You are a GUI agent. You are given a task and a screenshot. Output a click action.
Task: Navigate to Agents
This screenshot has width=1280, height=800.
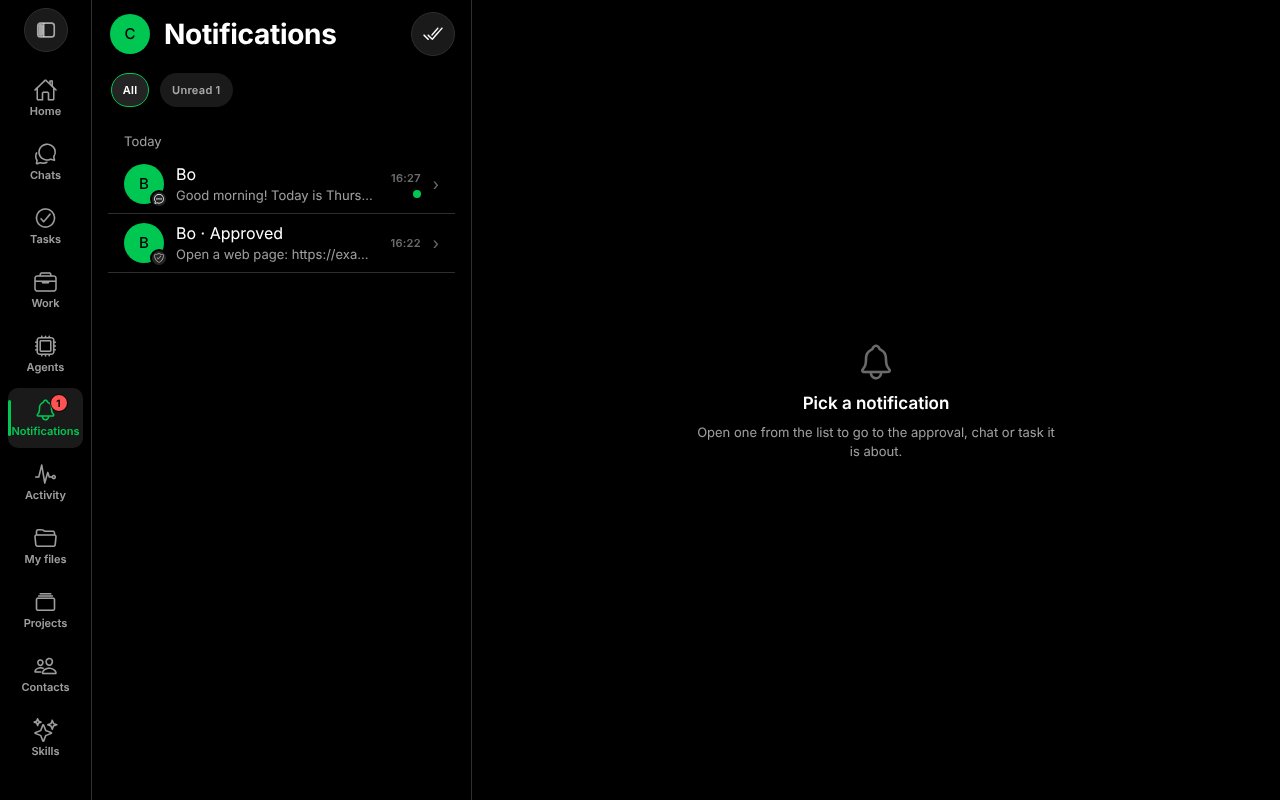point(45,354)
